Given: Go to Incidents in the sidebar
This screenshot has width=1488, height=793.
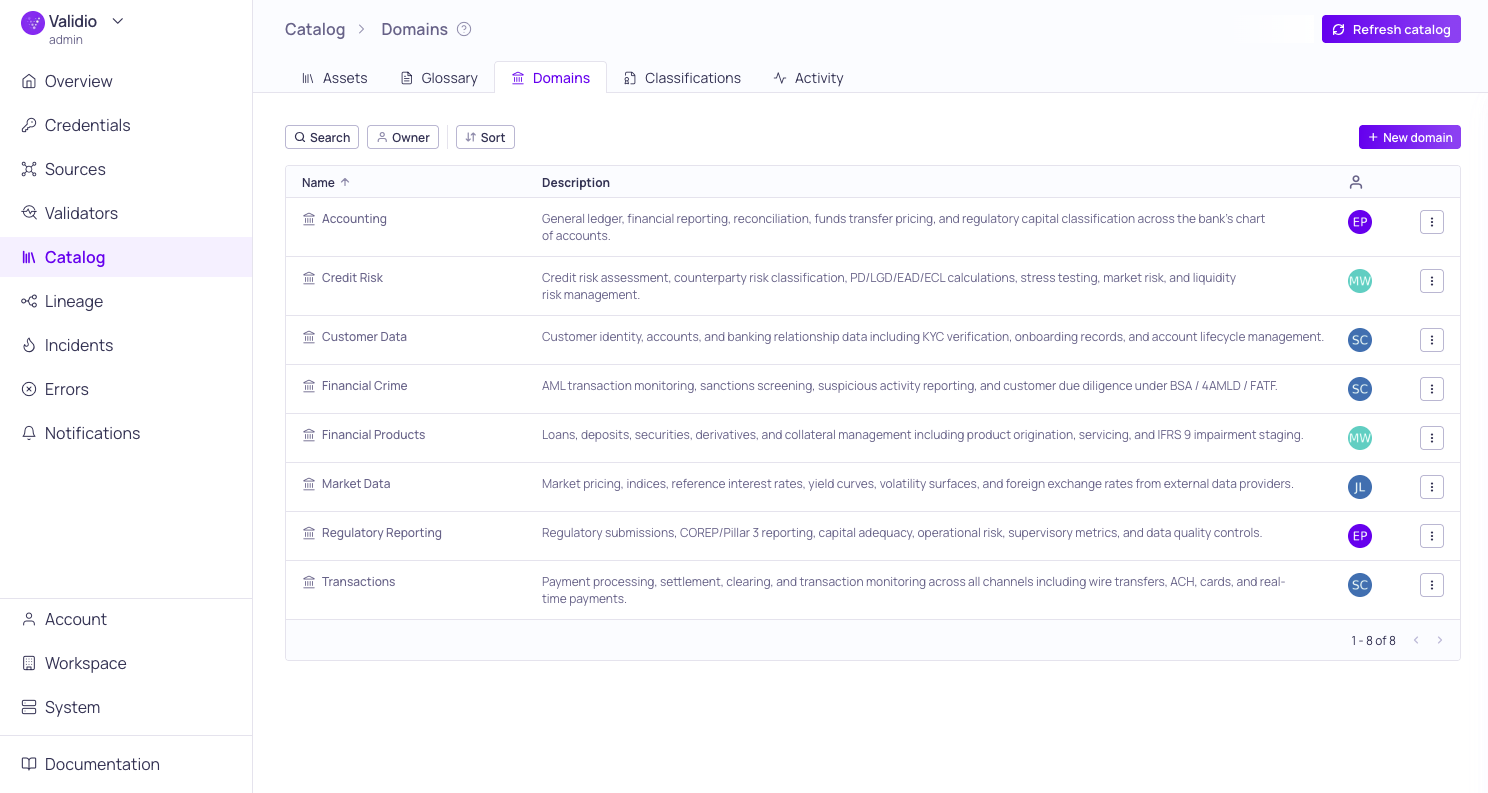Looking at the screenshot, I should pyautogui.click(x=126, y=345).
